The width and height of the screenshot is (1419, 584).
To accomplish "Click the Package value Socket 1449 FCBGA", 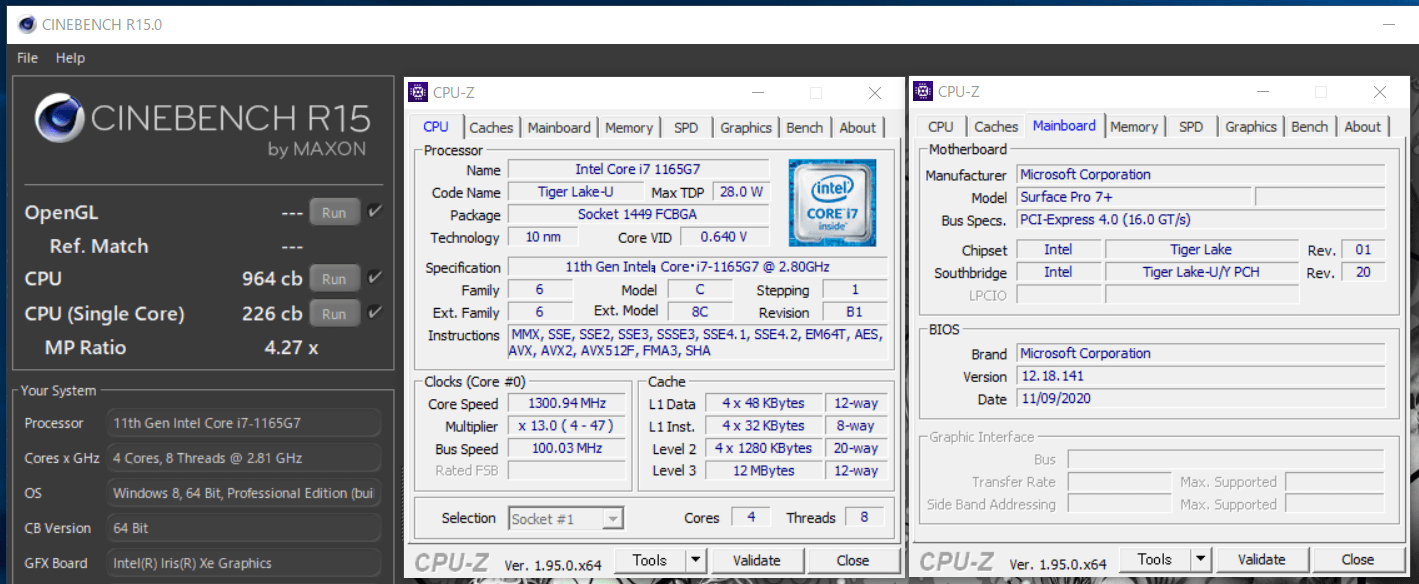I will (x=639, y=215).
